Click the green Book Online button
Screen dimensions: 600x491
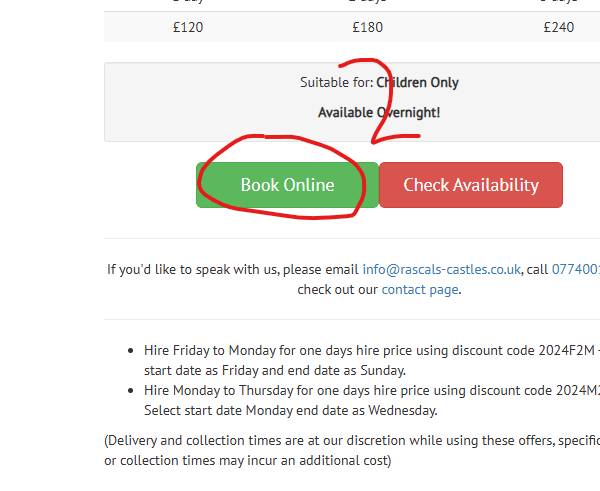tap(287, 185)
